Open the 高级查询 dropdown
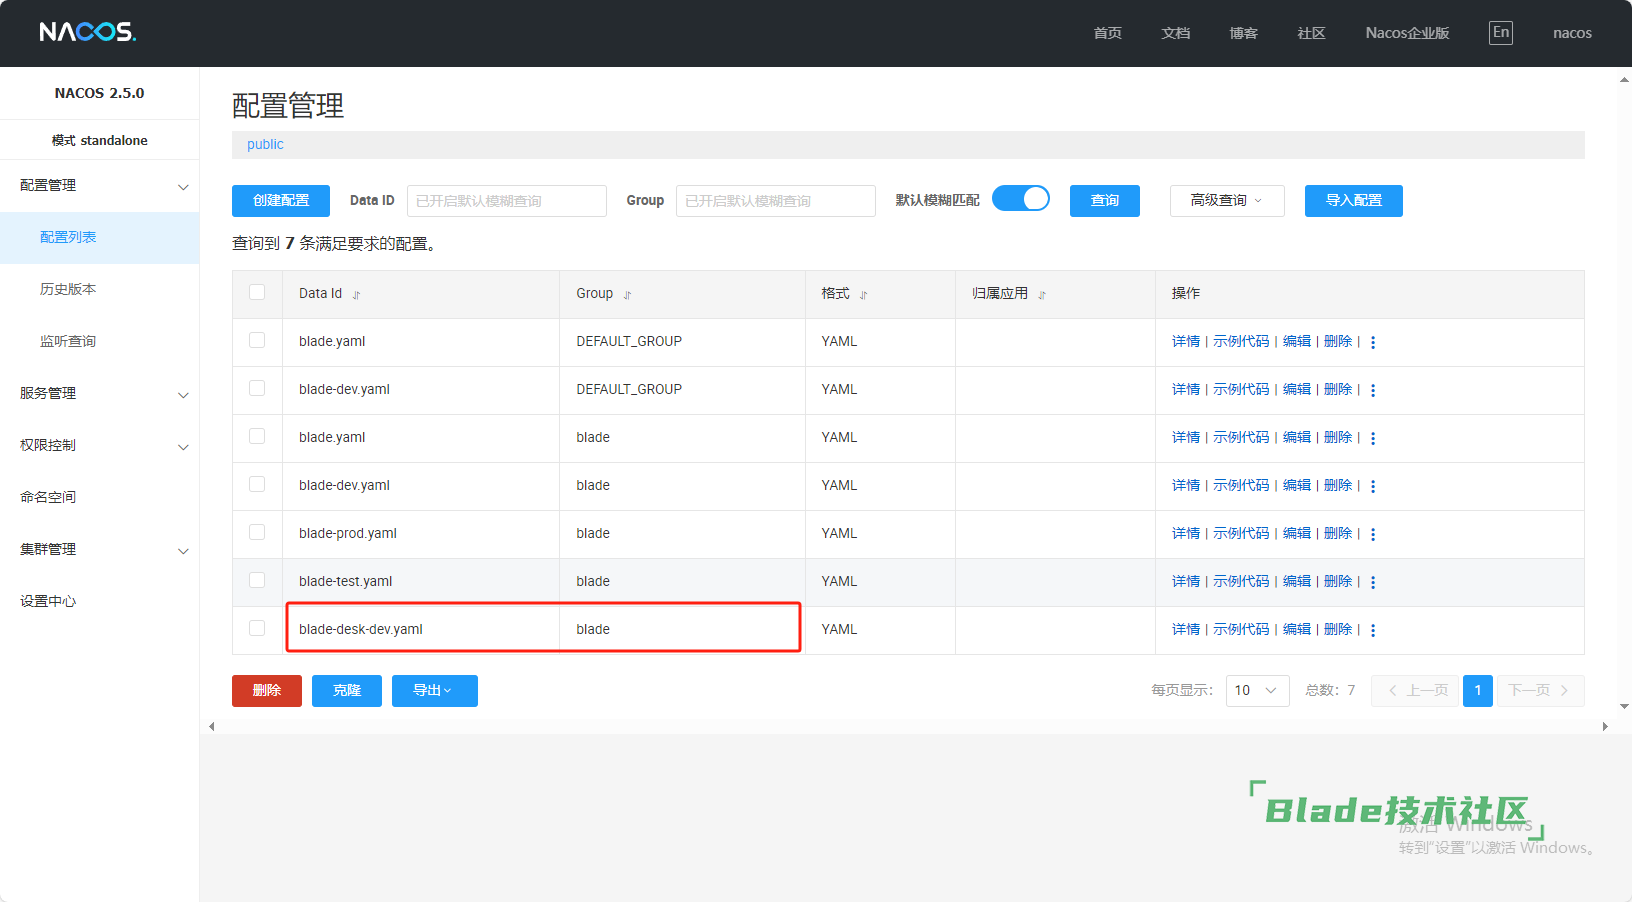1632x902 pixels. 1227,201
